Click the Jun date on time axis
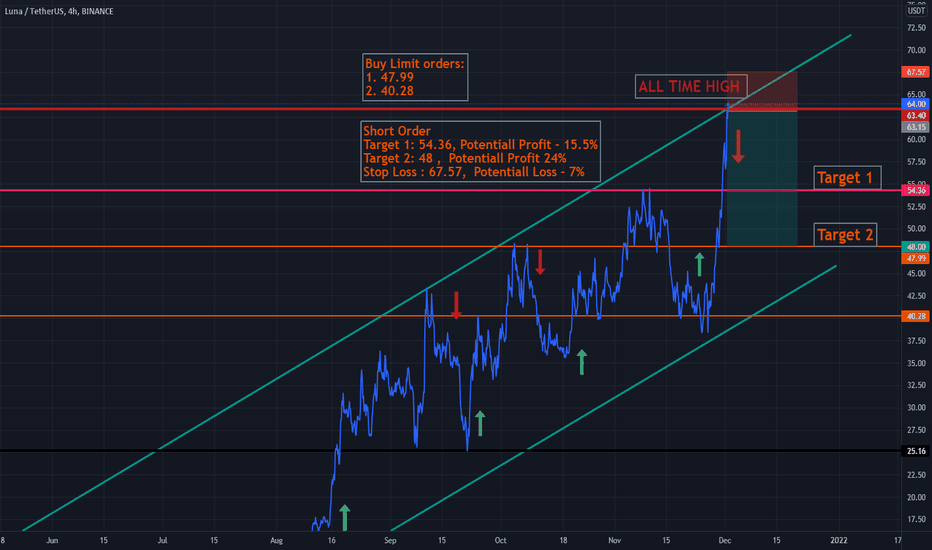 pos(52,540)
